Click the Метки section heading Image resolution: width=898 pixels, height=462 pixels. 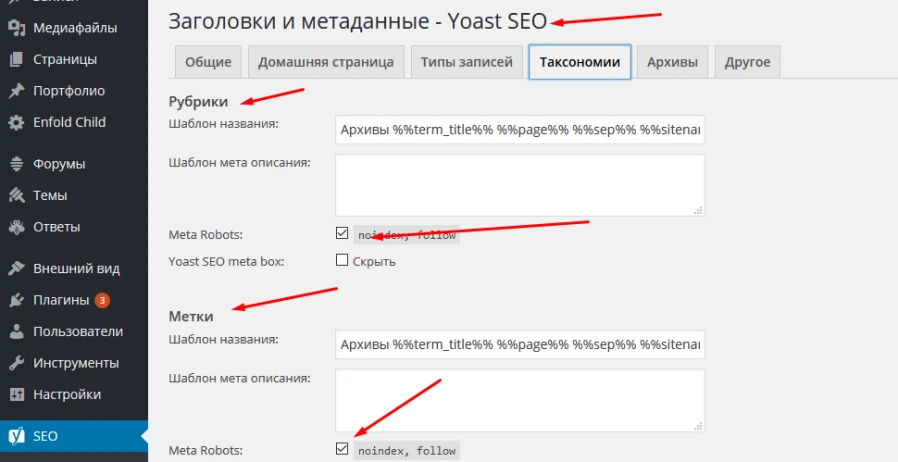tap(191, 317)
